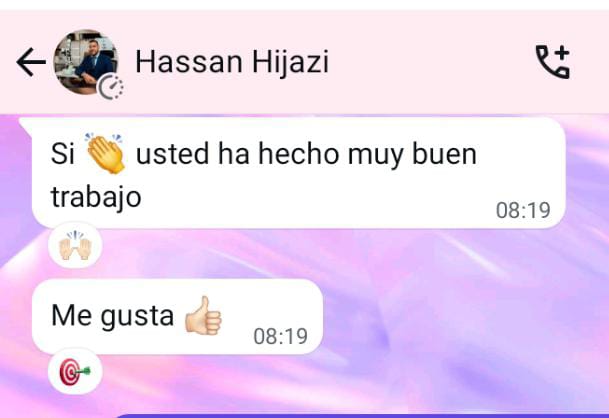Tap the word "trabajo" in the message

tap(96, 198)
